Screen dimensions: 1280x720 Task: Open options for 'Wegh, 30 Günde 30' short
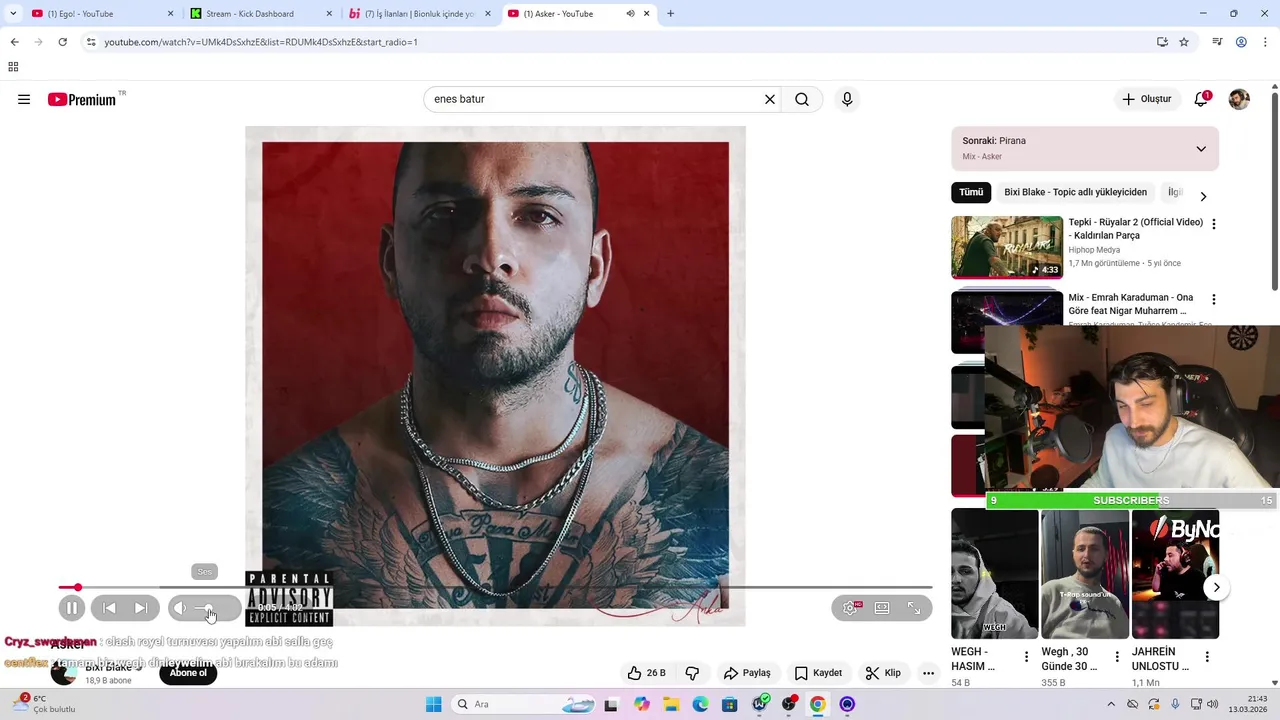click(1117, 657)
